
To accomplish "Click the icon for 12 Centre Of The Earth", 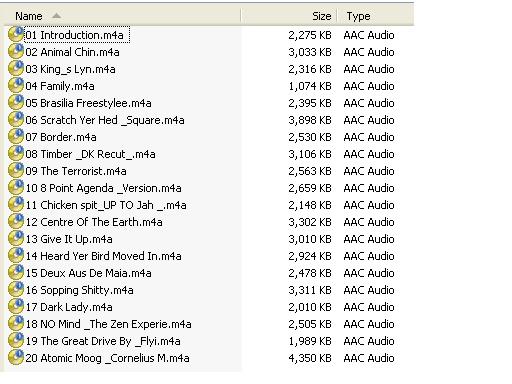I will [16, 222].
